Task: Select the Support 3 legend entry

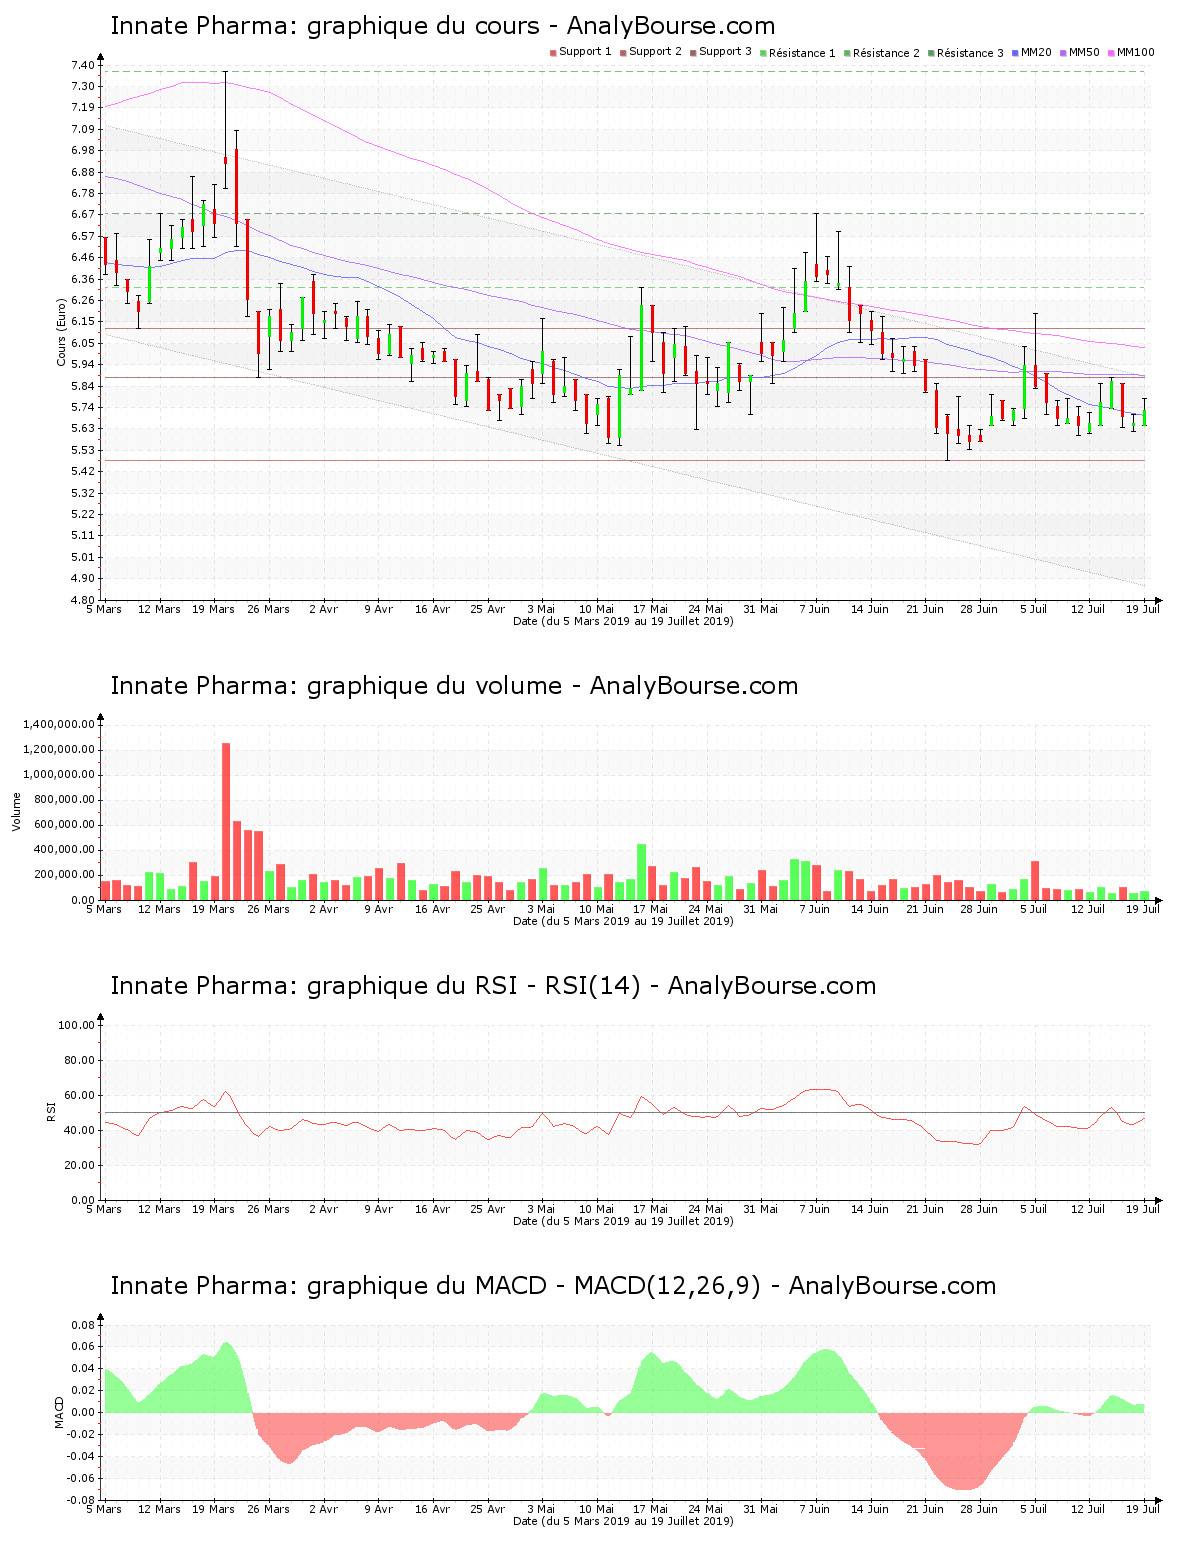Action: click(721, 52)
